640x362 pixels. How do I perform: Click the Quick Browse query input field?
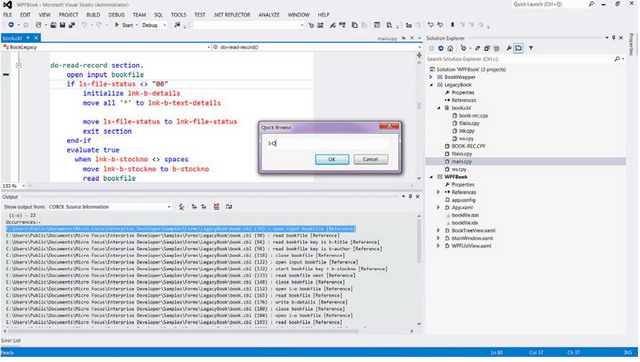327,144
